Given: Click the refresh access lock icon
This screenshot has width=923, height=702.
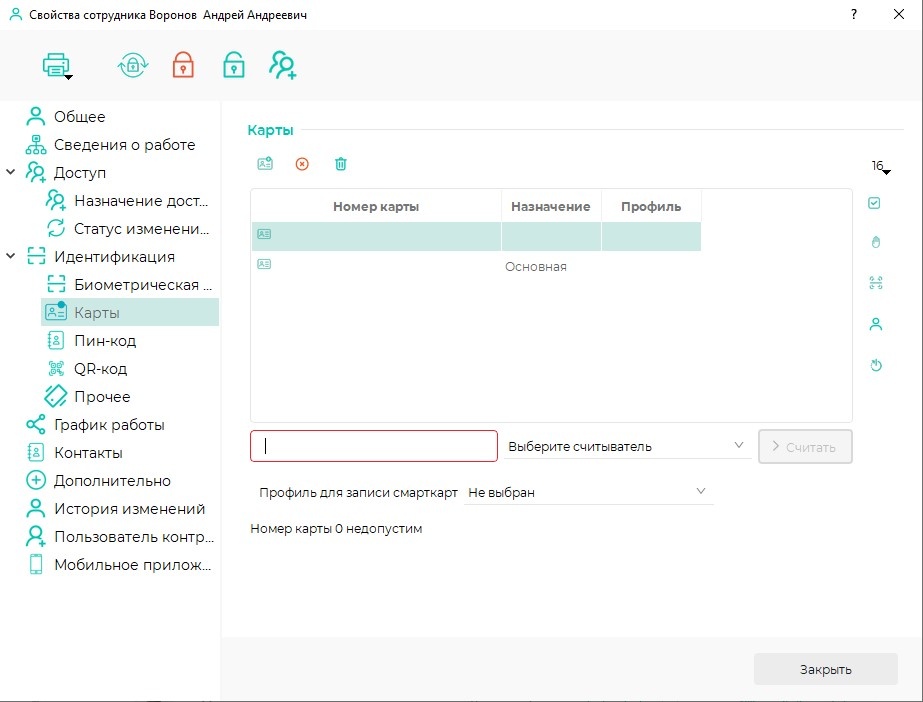Looking at the screenshot, I should 132,65.
